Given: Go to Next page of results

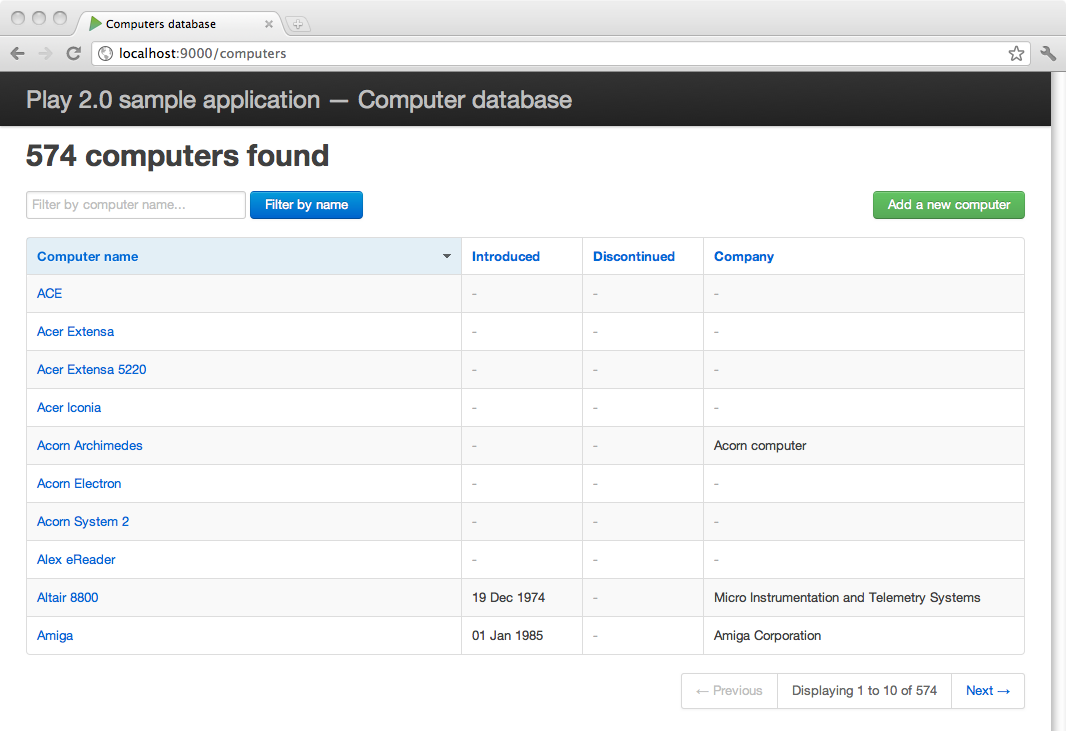Looking at the screenshot, I should 987,691.
